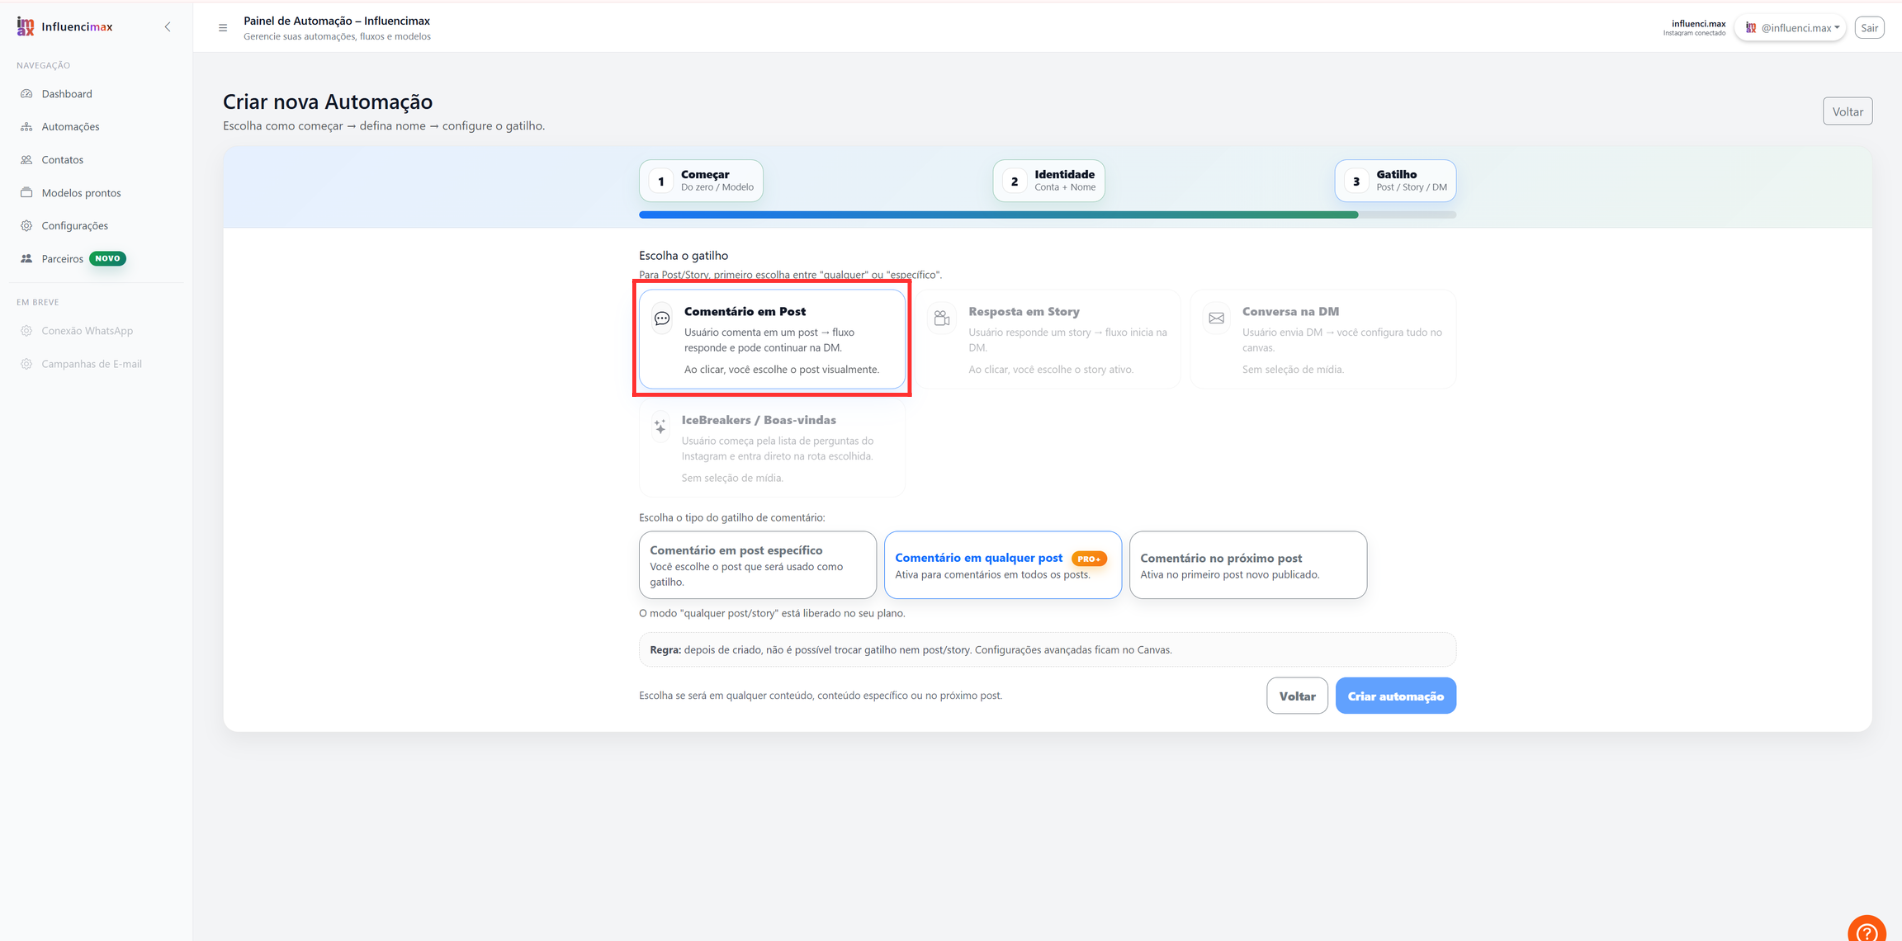Click the Dashboard icon in sidebar
This screenshot has height=941, width=1902.
click(x=27, y=94)
